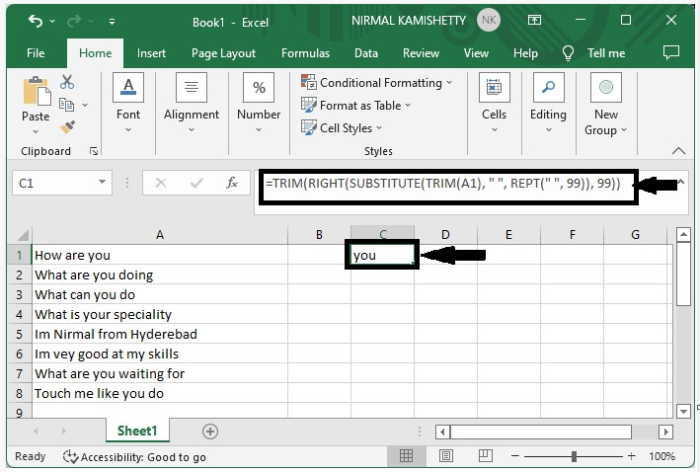700x472 pixels.
Task: Switch to Page Break Preview view
Action: (x=485, y=456)
